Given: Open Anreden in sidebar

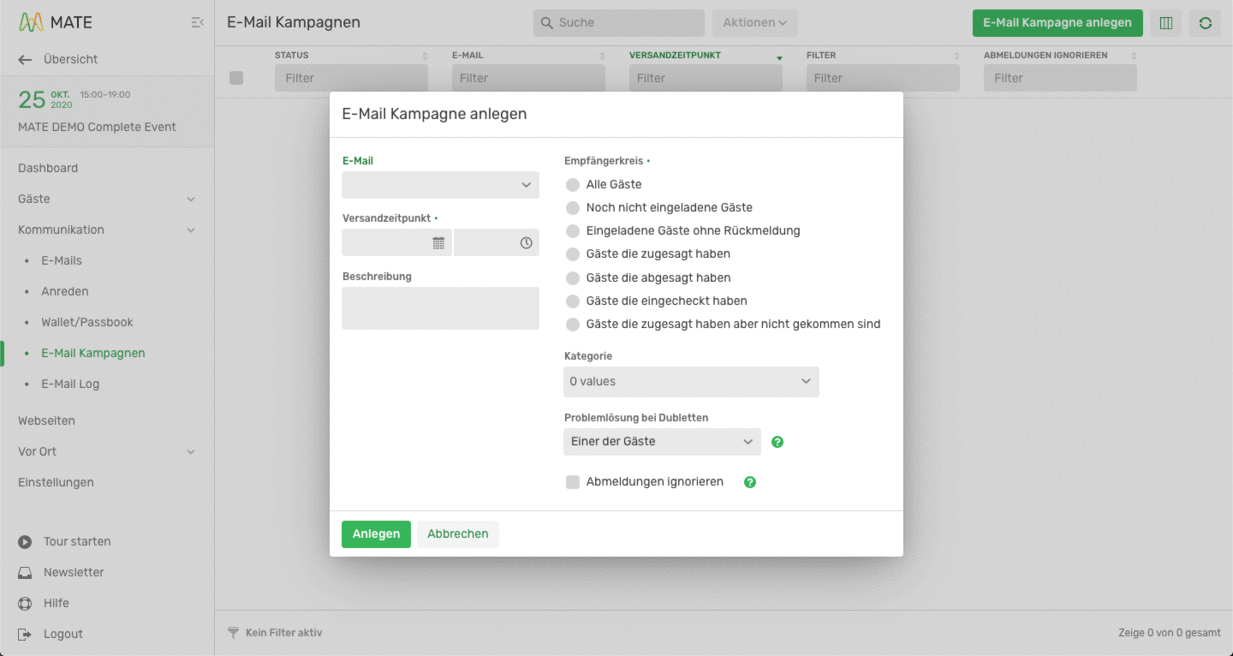Looking at the screenshot, I should point(65,292).
